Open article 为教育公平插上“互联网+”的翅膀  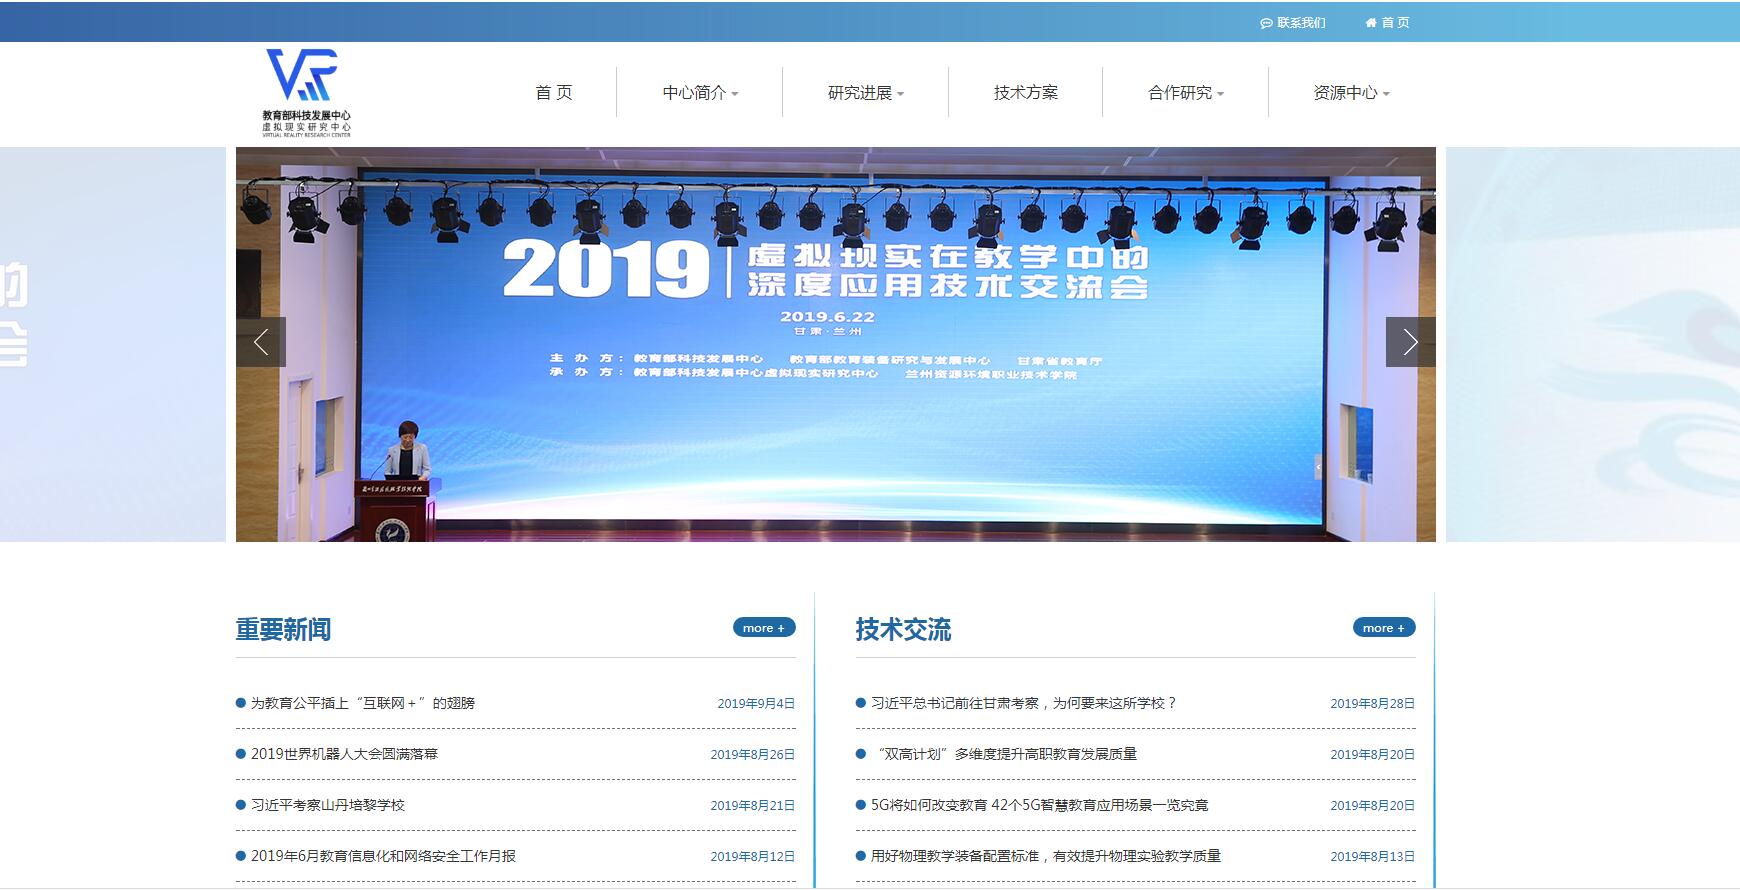[x=362, y=703]
